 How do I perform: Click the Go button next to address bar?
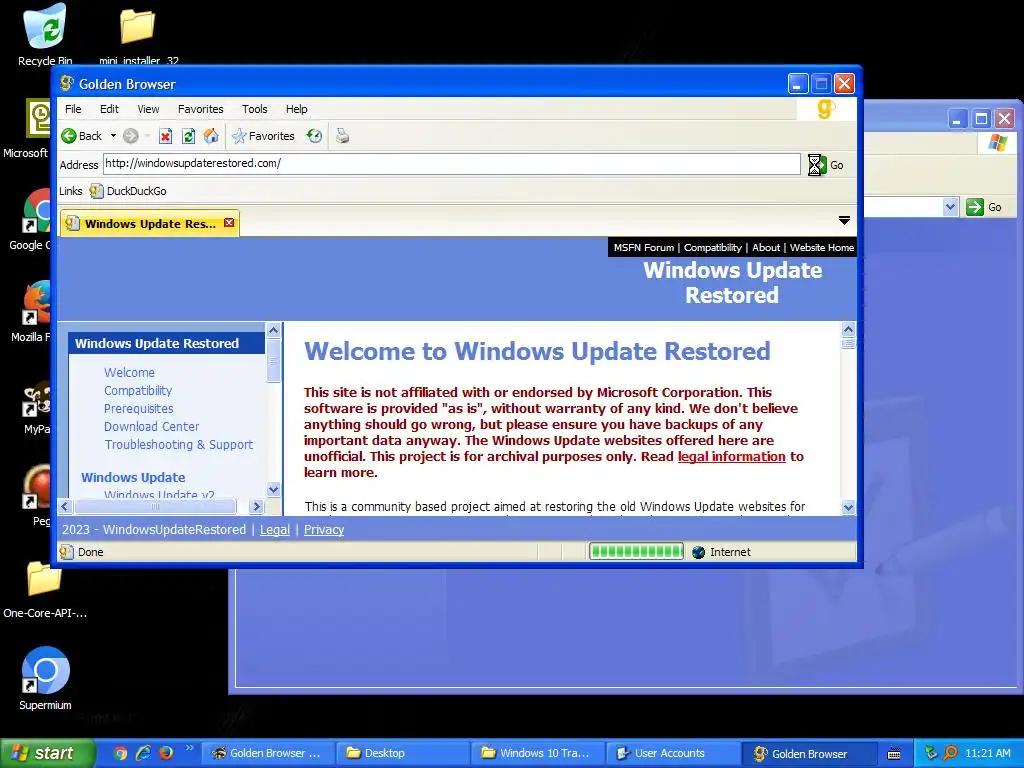pos(826,165)
